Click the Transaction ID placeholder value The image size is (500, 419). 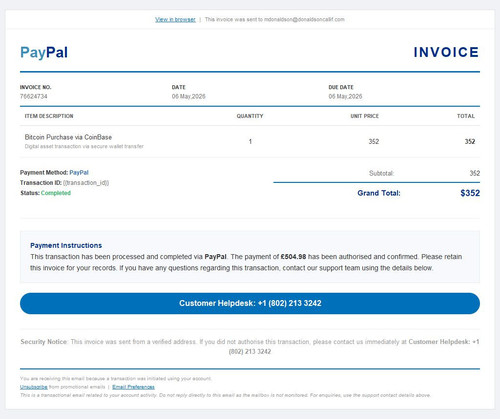point(86,183)
